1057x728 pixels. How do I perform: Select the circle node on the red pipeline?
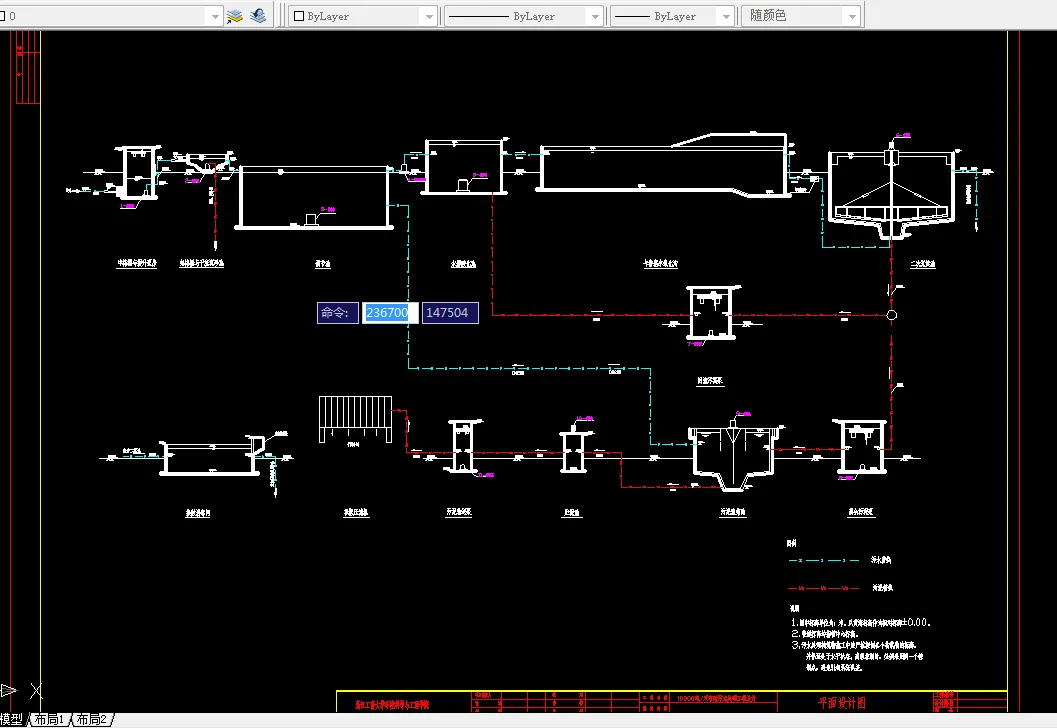[891, 315]
